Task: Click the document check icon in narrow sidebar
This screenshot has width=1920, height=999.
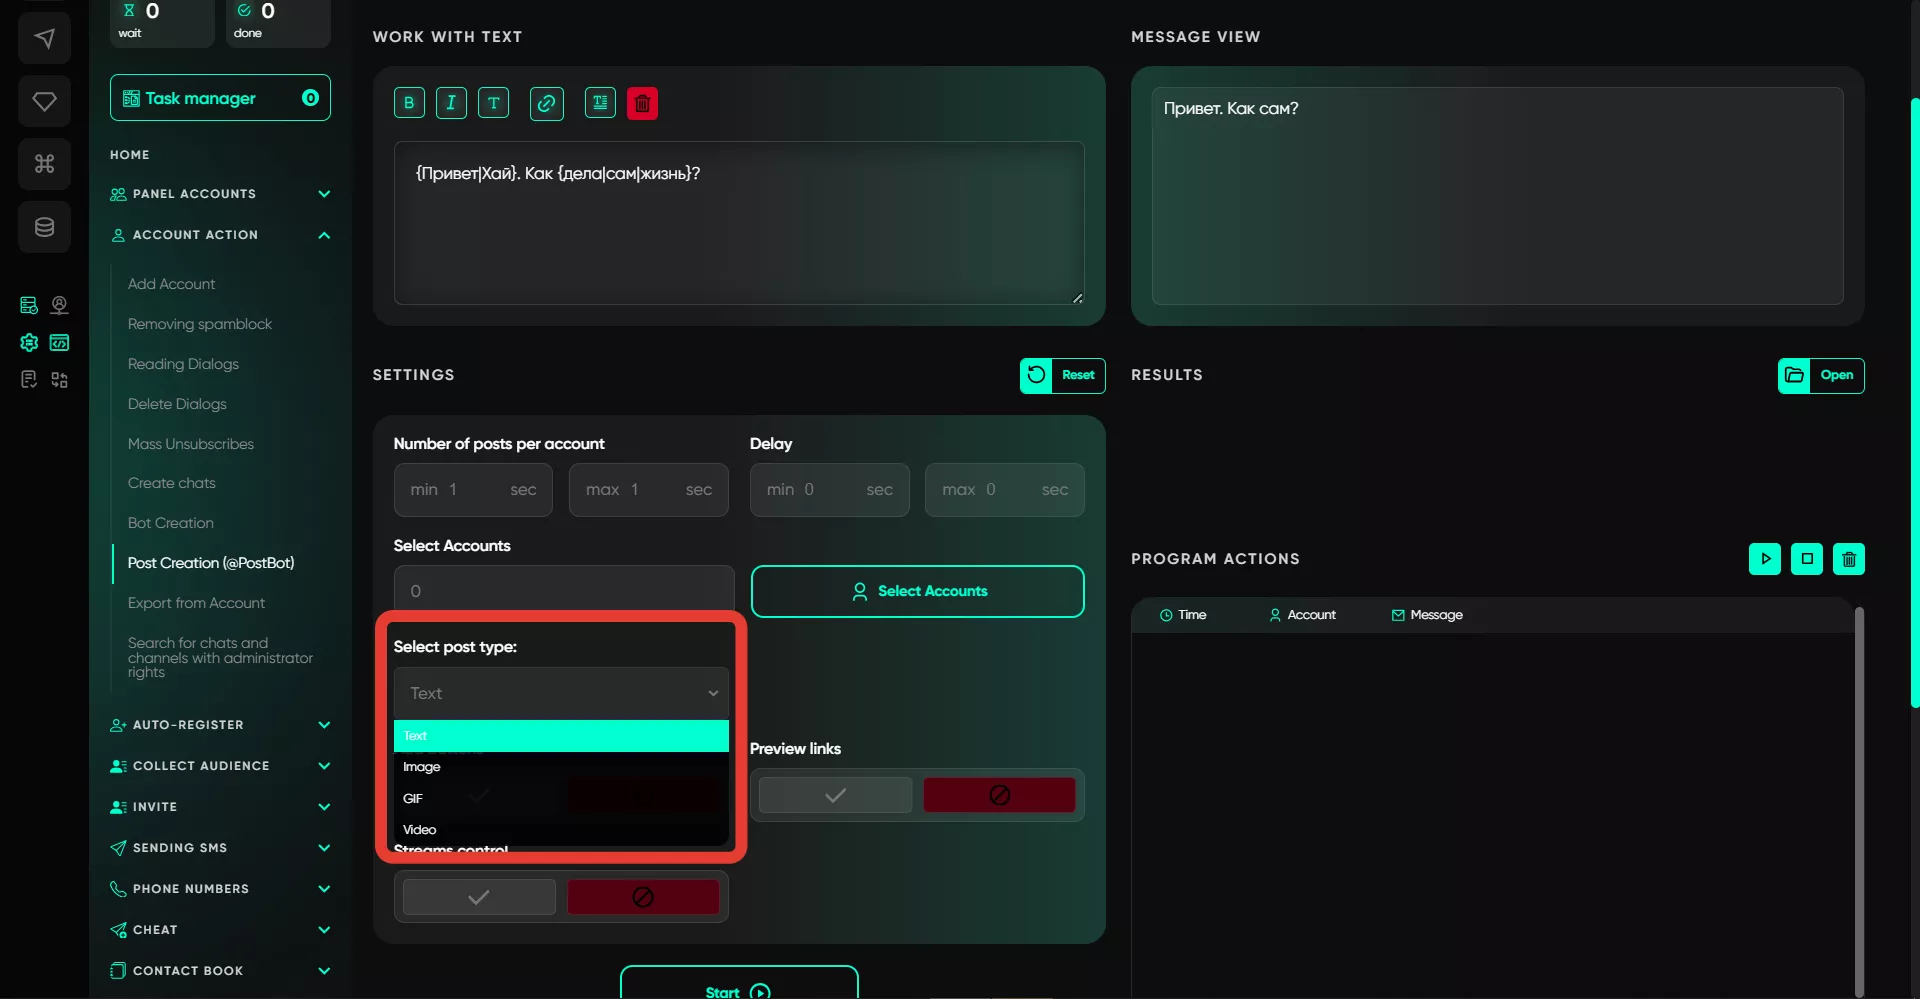Action: coord(29,380)
